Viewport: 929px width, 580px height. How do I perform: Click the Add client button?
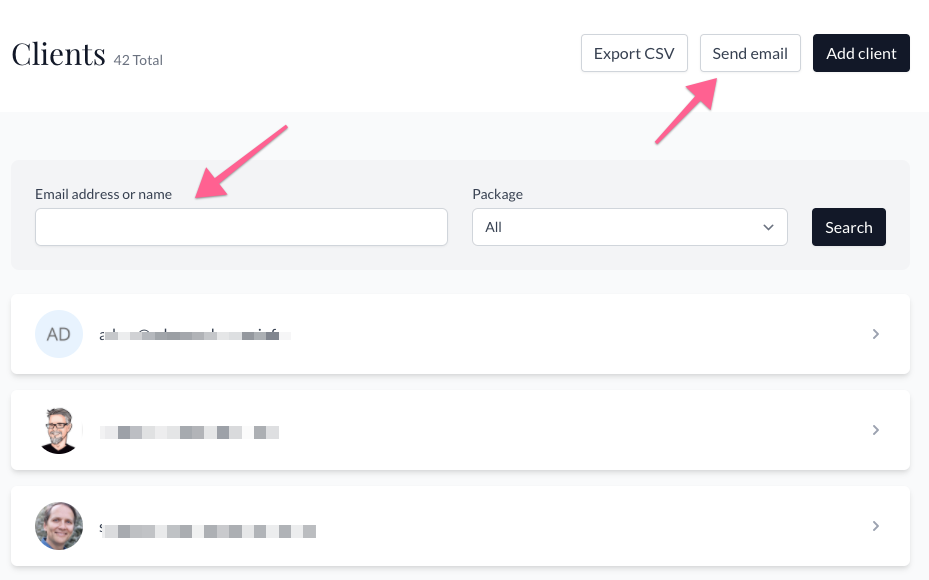click(x=861, y=53)
